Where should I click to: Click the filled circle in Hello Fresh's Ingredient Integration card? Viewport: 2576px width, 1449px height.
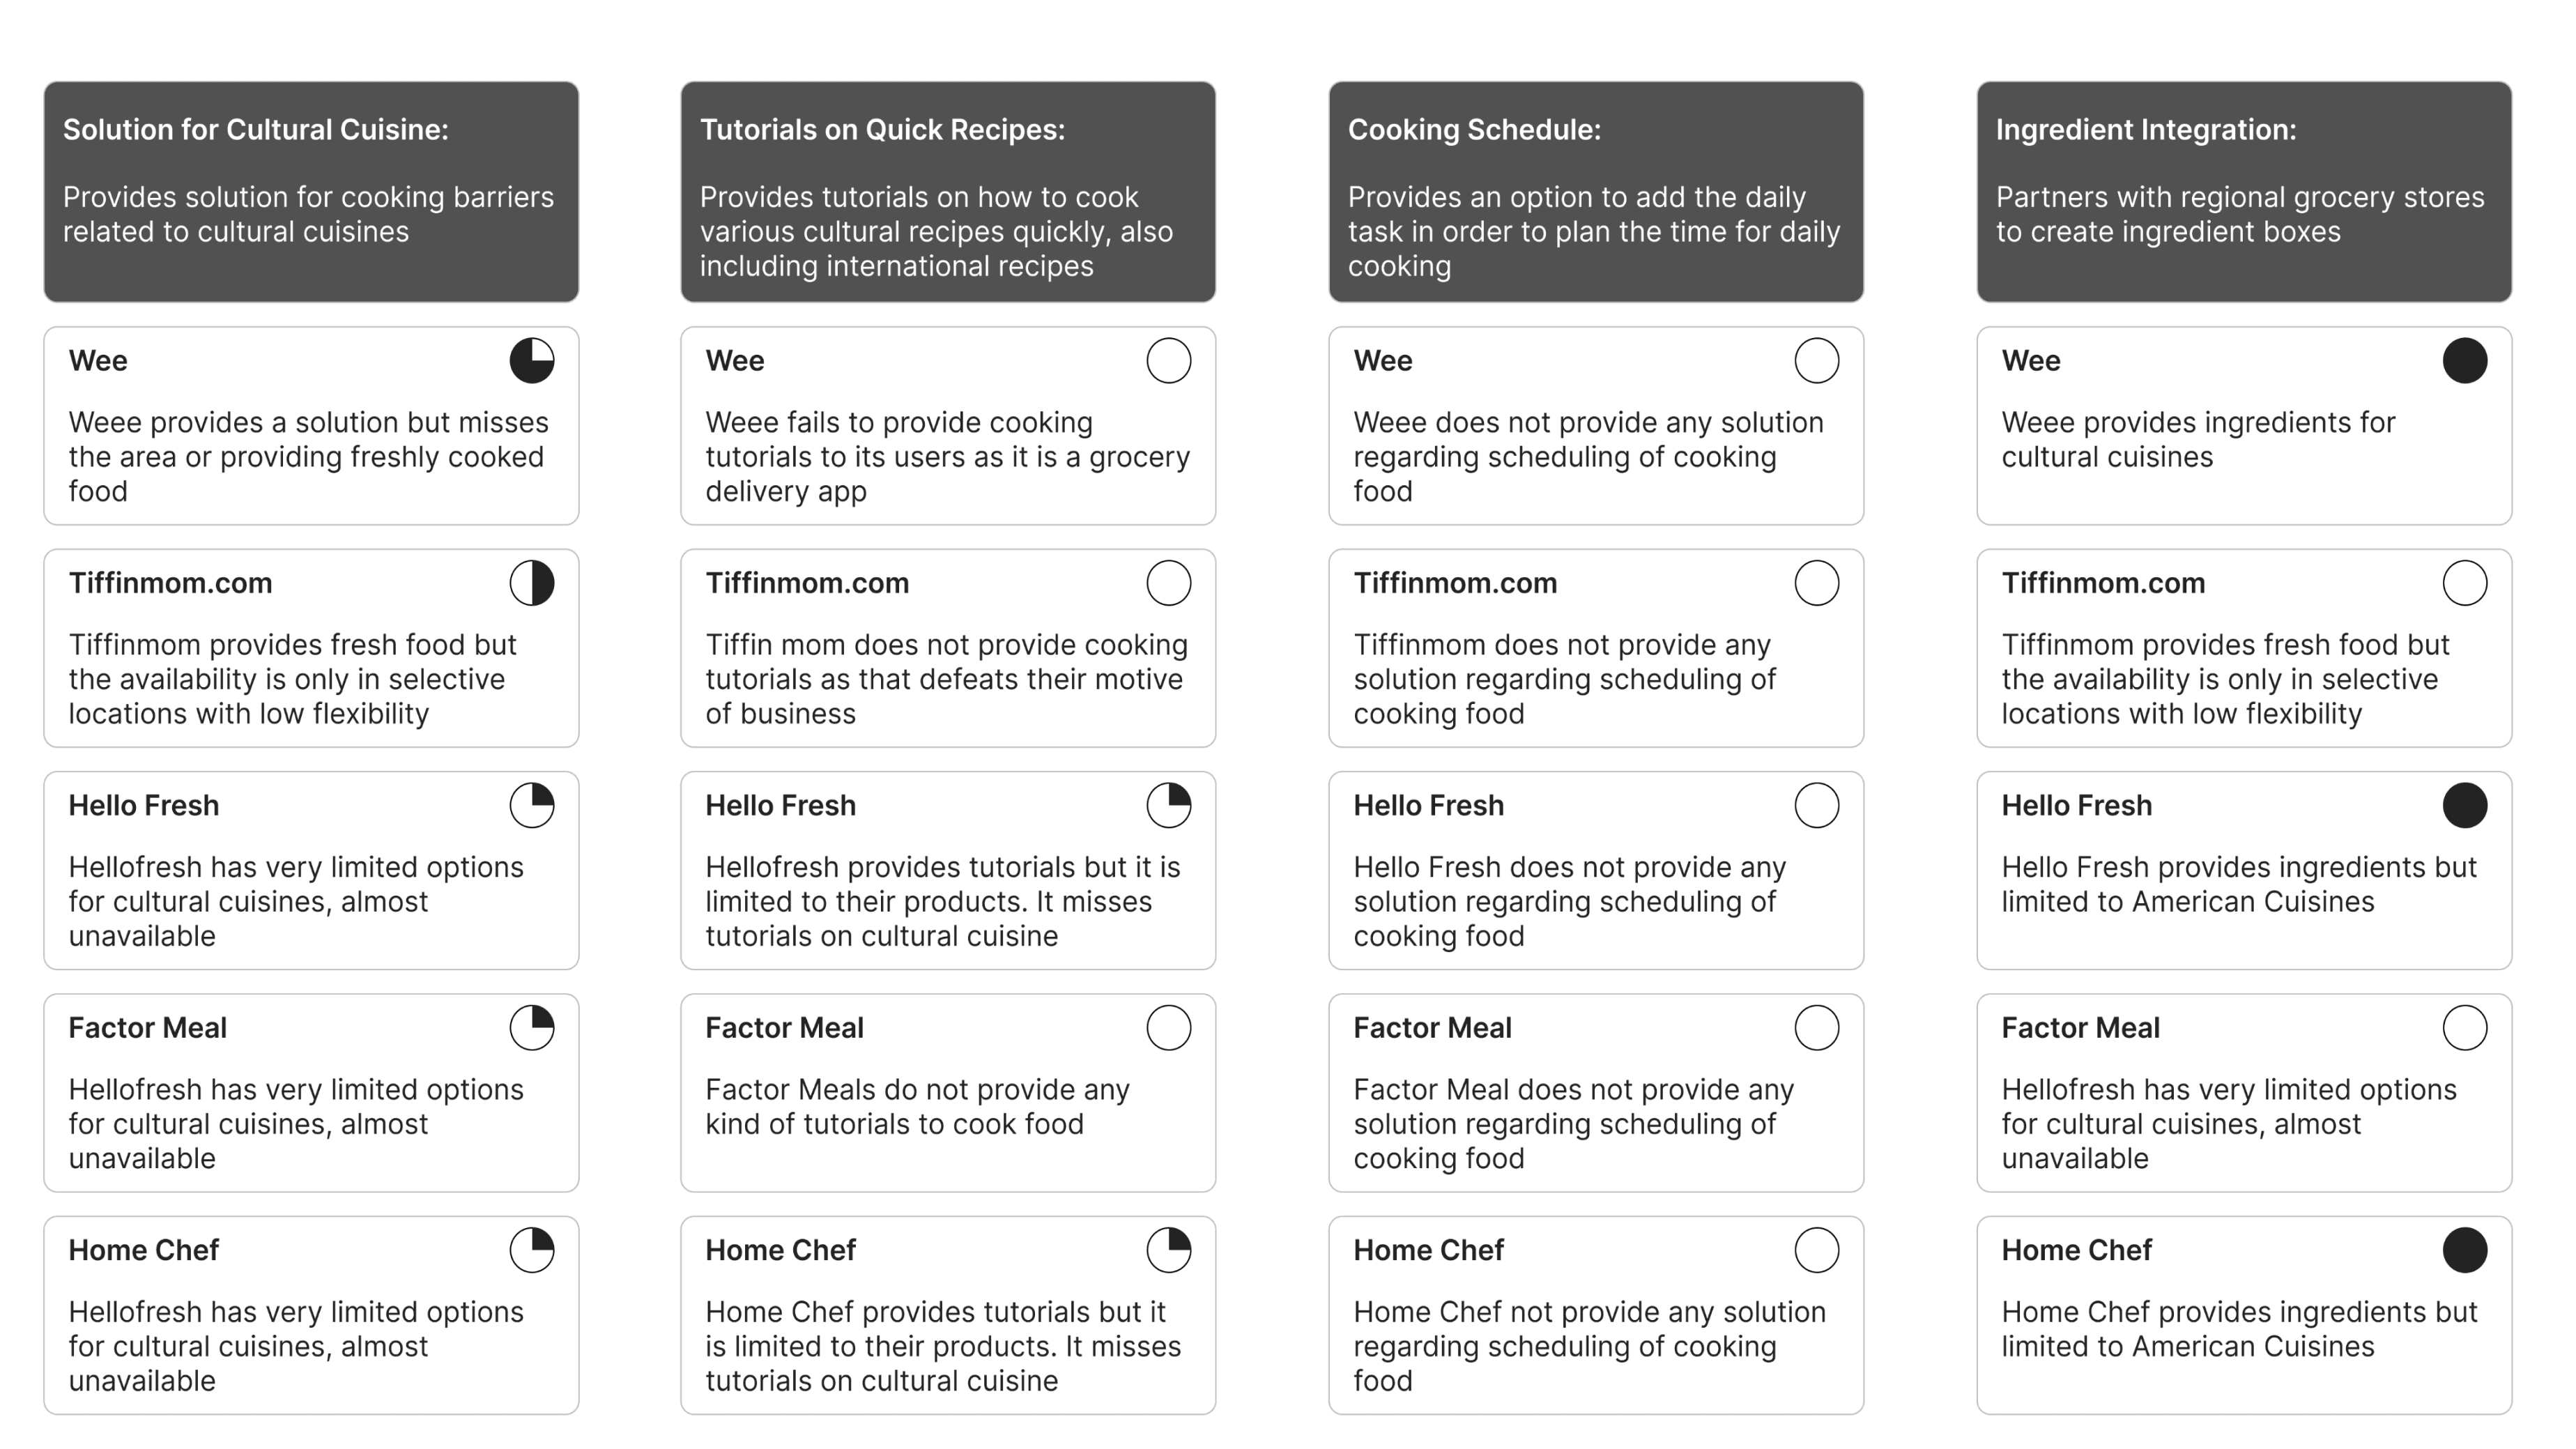click(2464, 805)
